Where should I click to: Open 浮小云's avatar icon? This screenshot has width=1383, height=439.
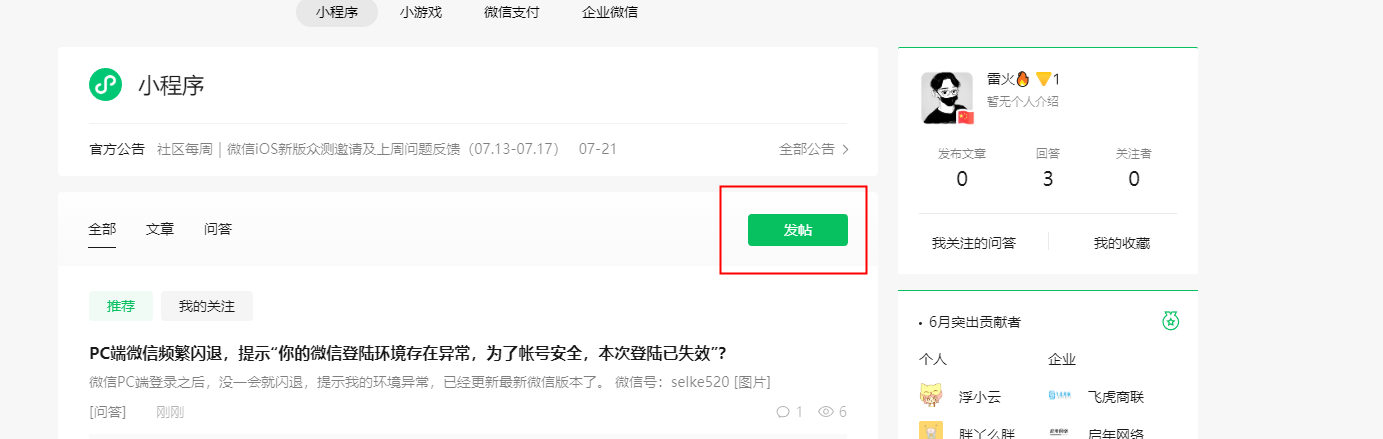(x=932, y=396)
